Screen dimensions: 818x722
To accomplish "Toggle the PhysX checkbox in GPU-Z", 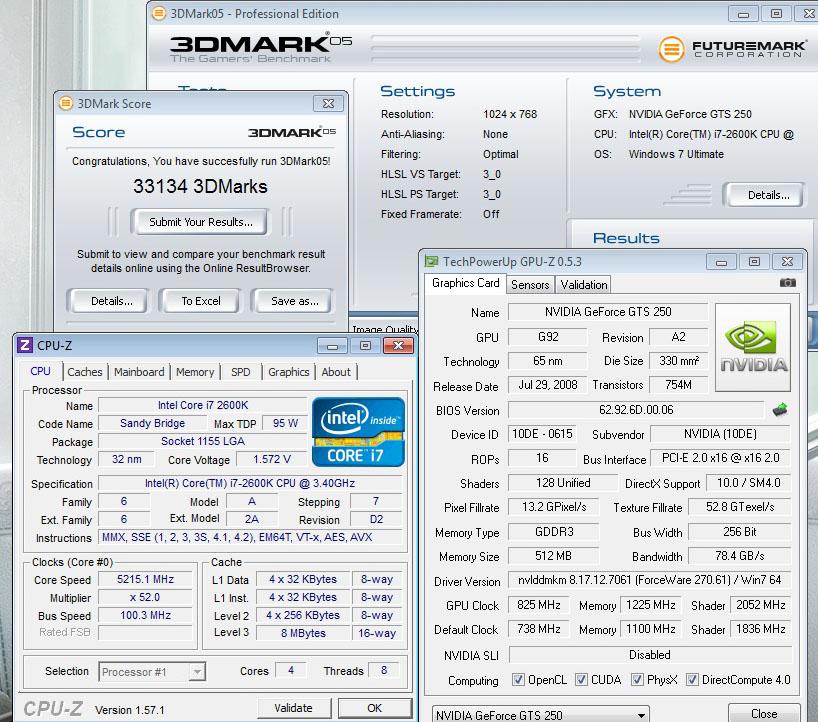I will 637,679.
